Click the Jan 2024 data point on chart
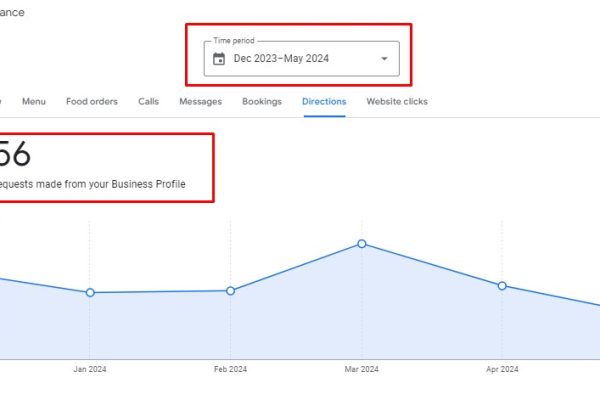 click(90, 293)
